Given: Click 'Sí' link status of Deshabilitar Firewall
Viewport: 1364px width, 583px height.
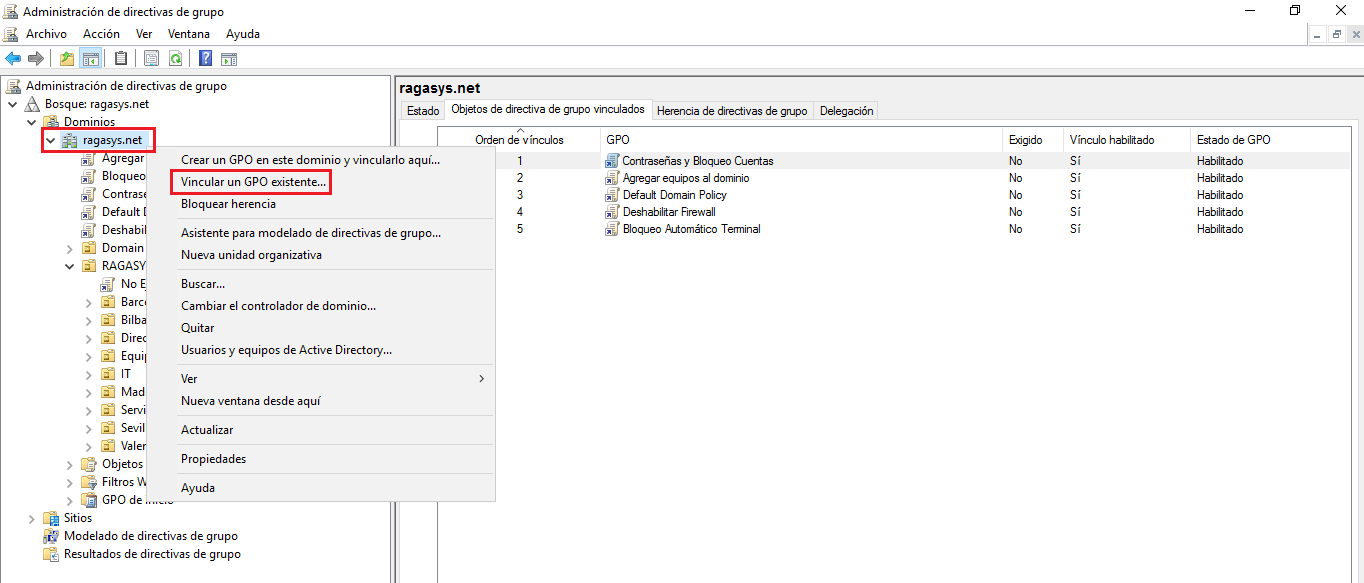Looking at the screenshot, I should [1075, 211].
